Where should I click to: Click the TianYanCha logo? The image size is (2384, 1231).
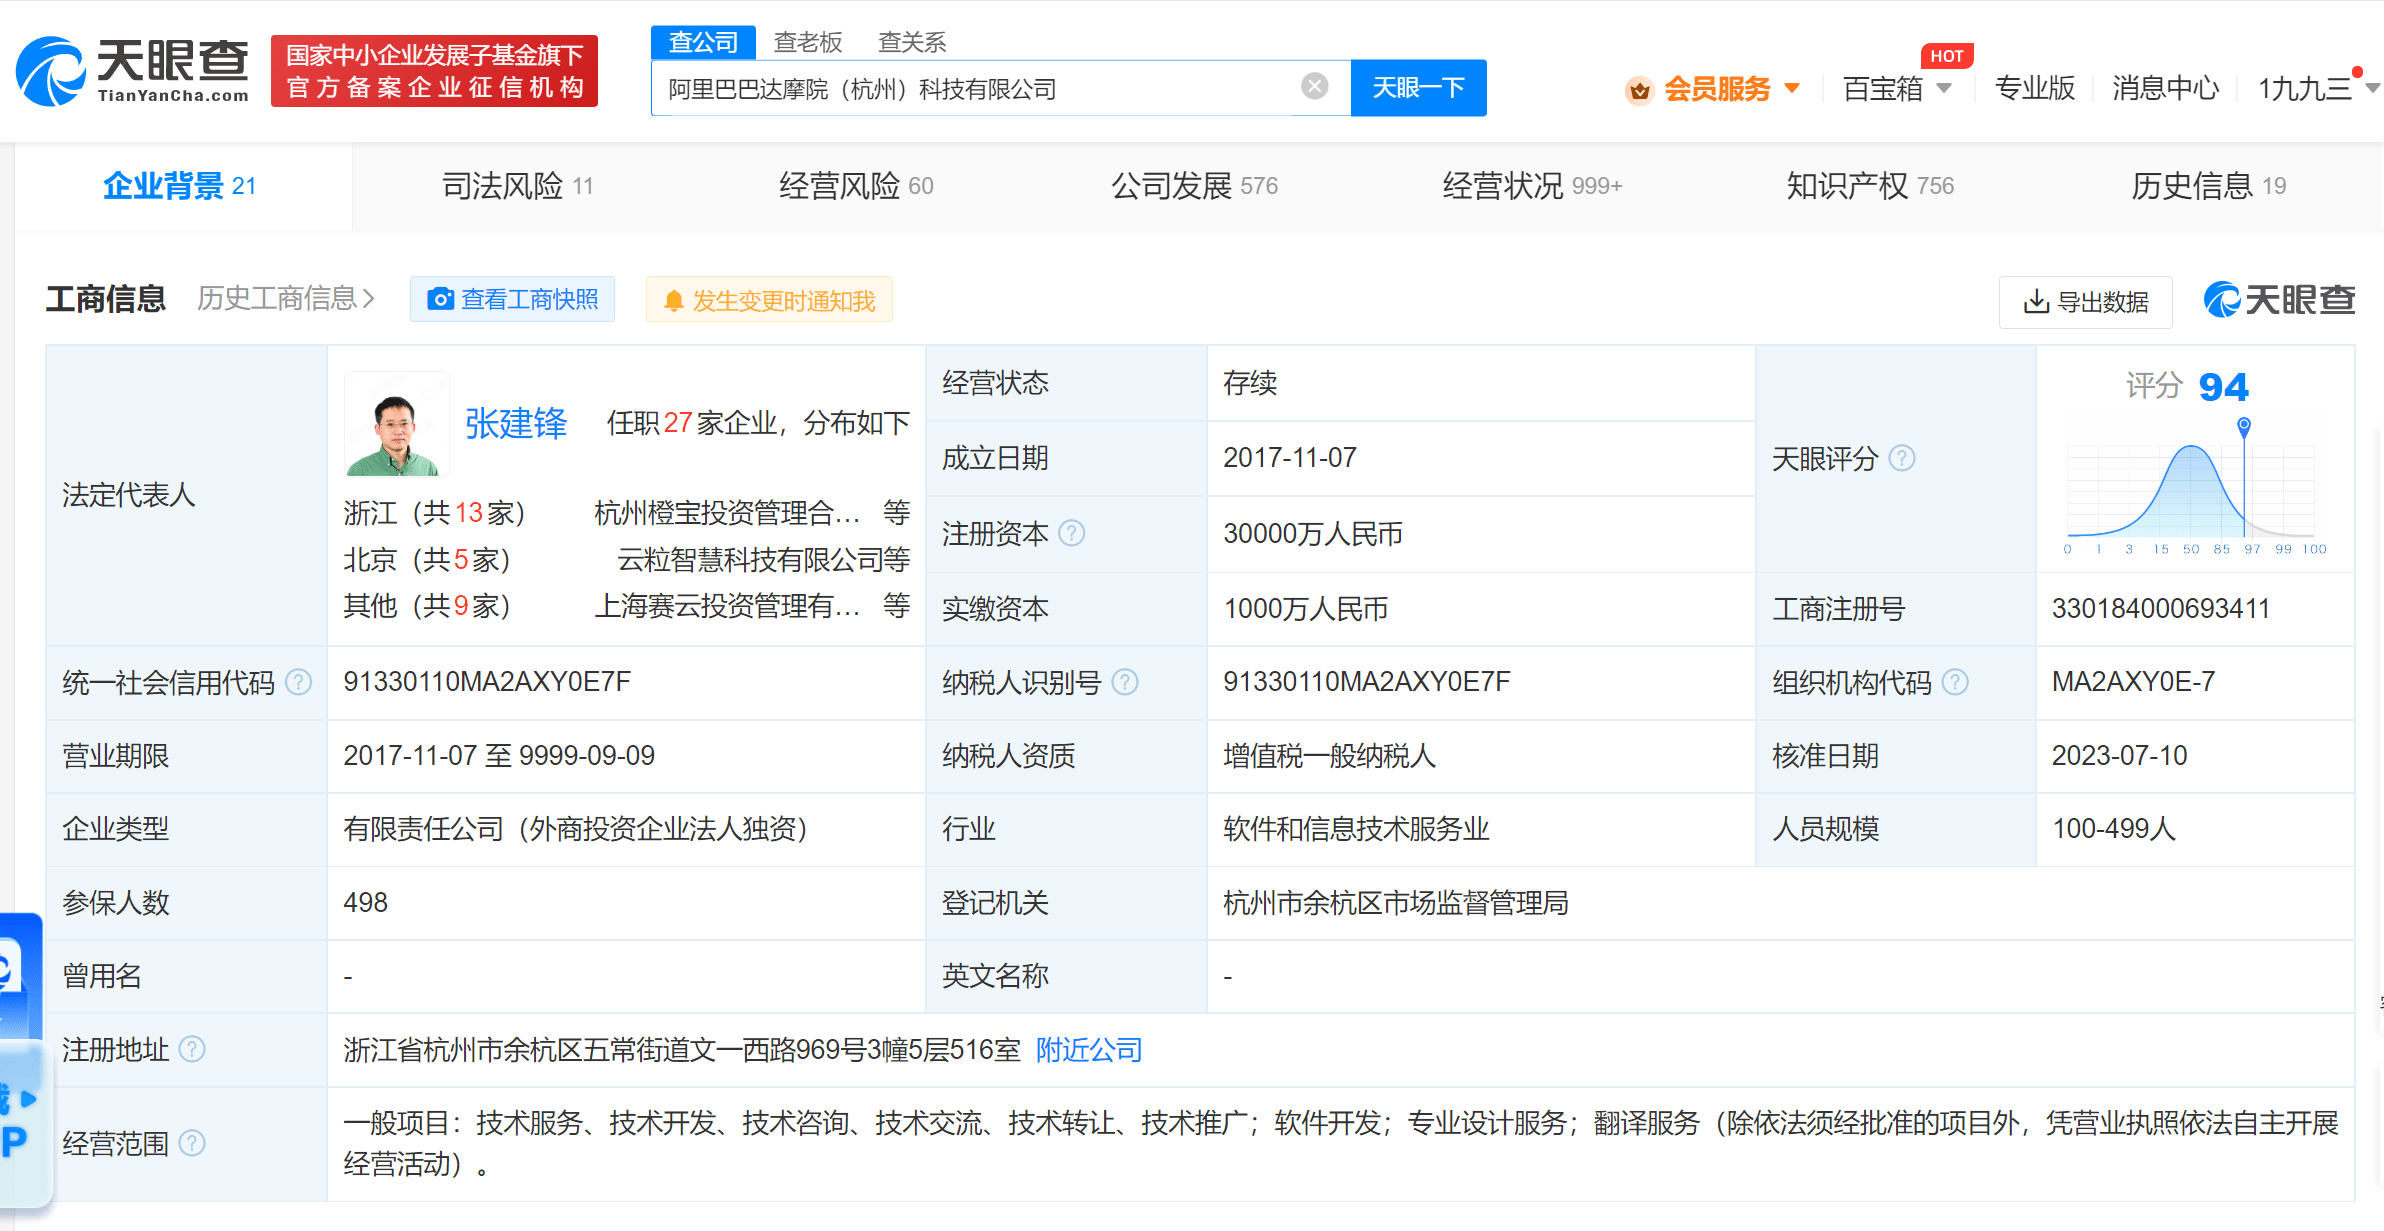[x=132, y=70]
